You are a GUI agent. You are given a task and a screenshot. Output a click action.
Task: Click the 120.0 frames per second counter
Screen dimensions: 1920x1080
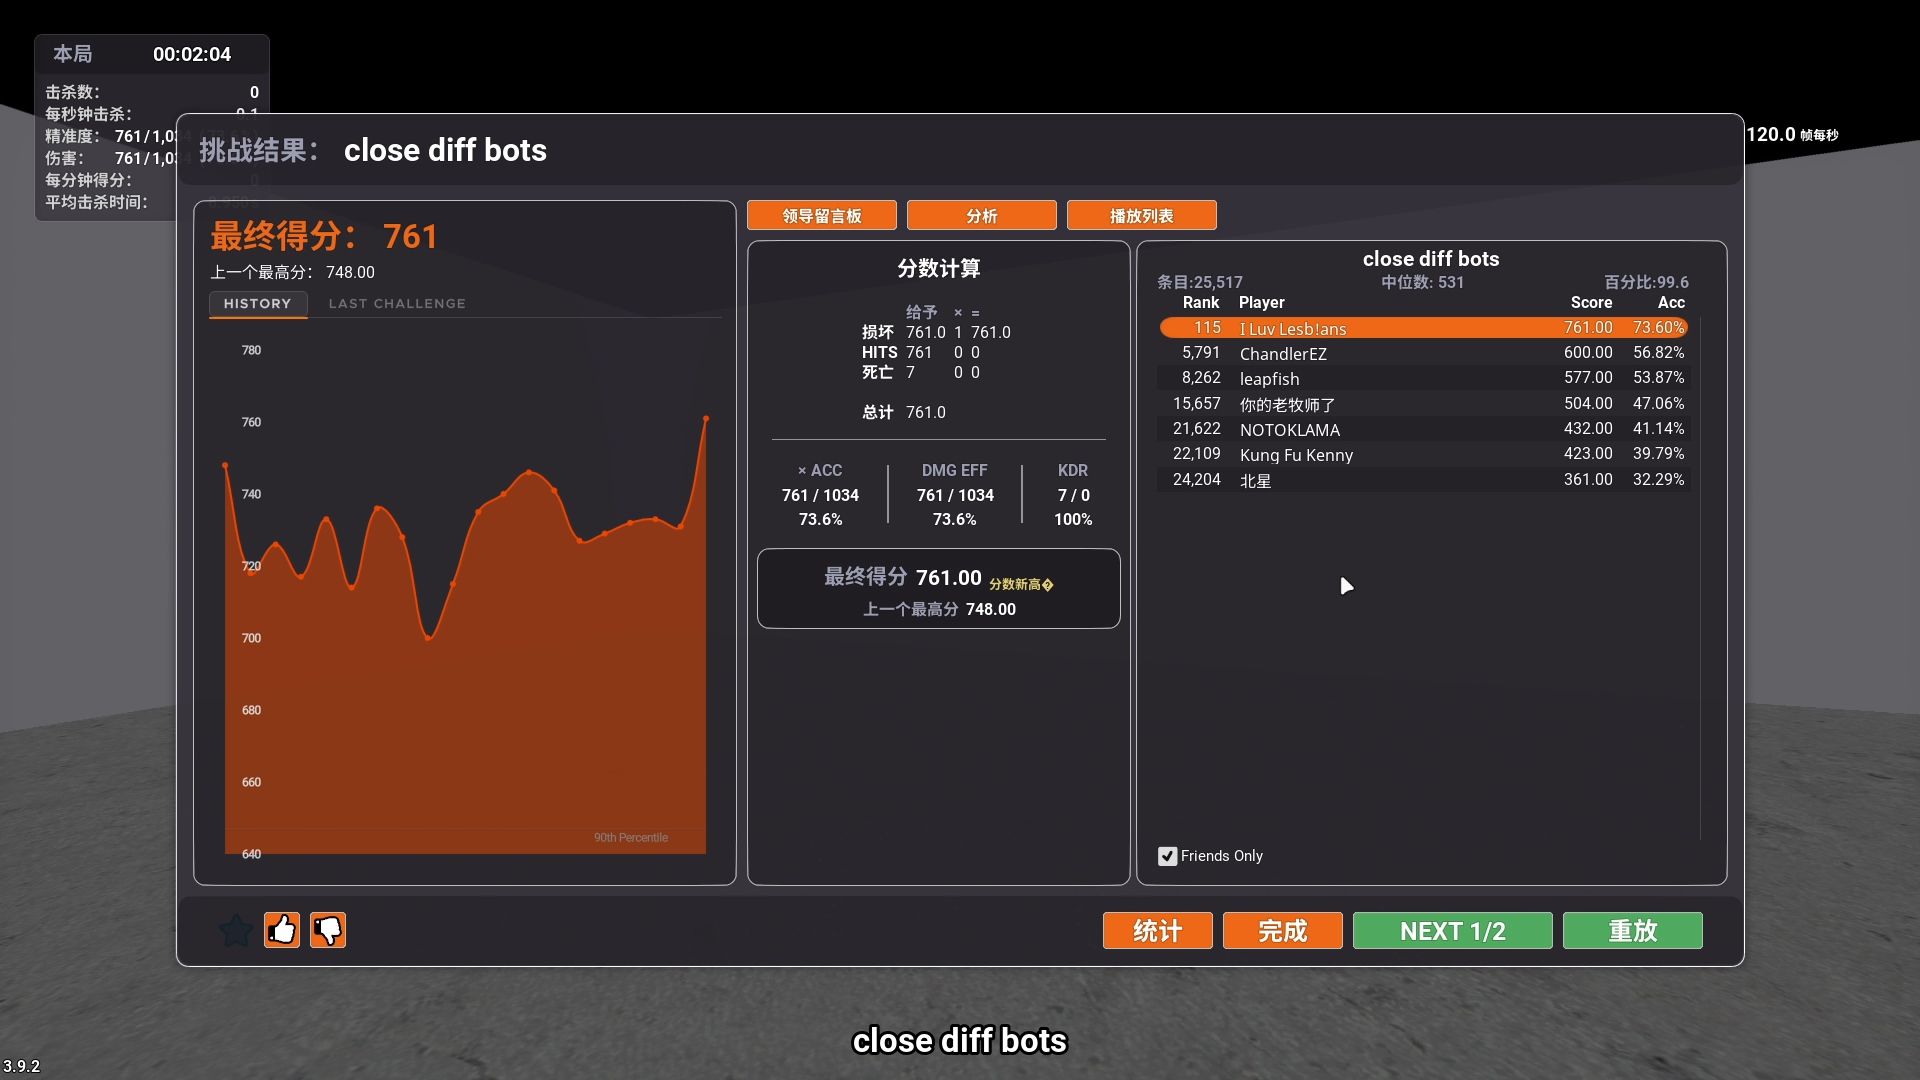click(1792, 134)
